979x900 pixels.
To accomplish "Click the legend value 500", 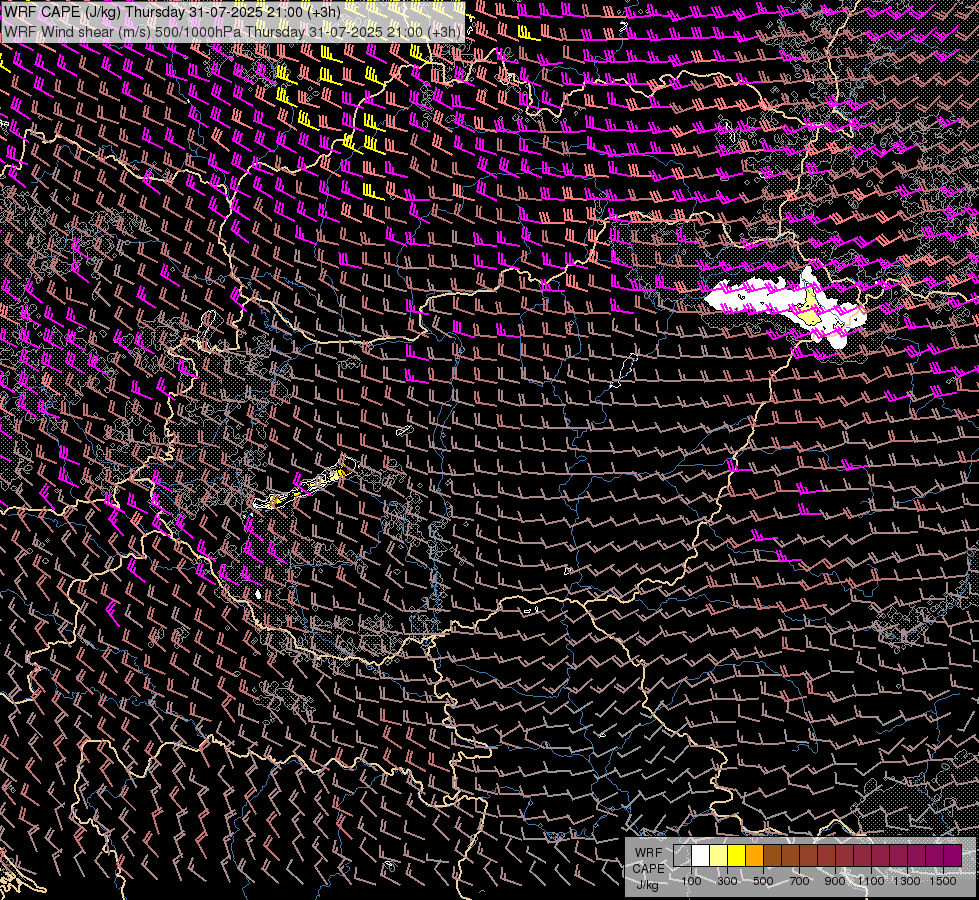I will pos(763,881).
